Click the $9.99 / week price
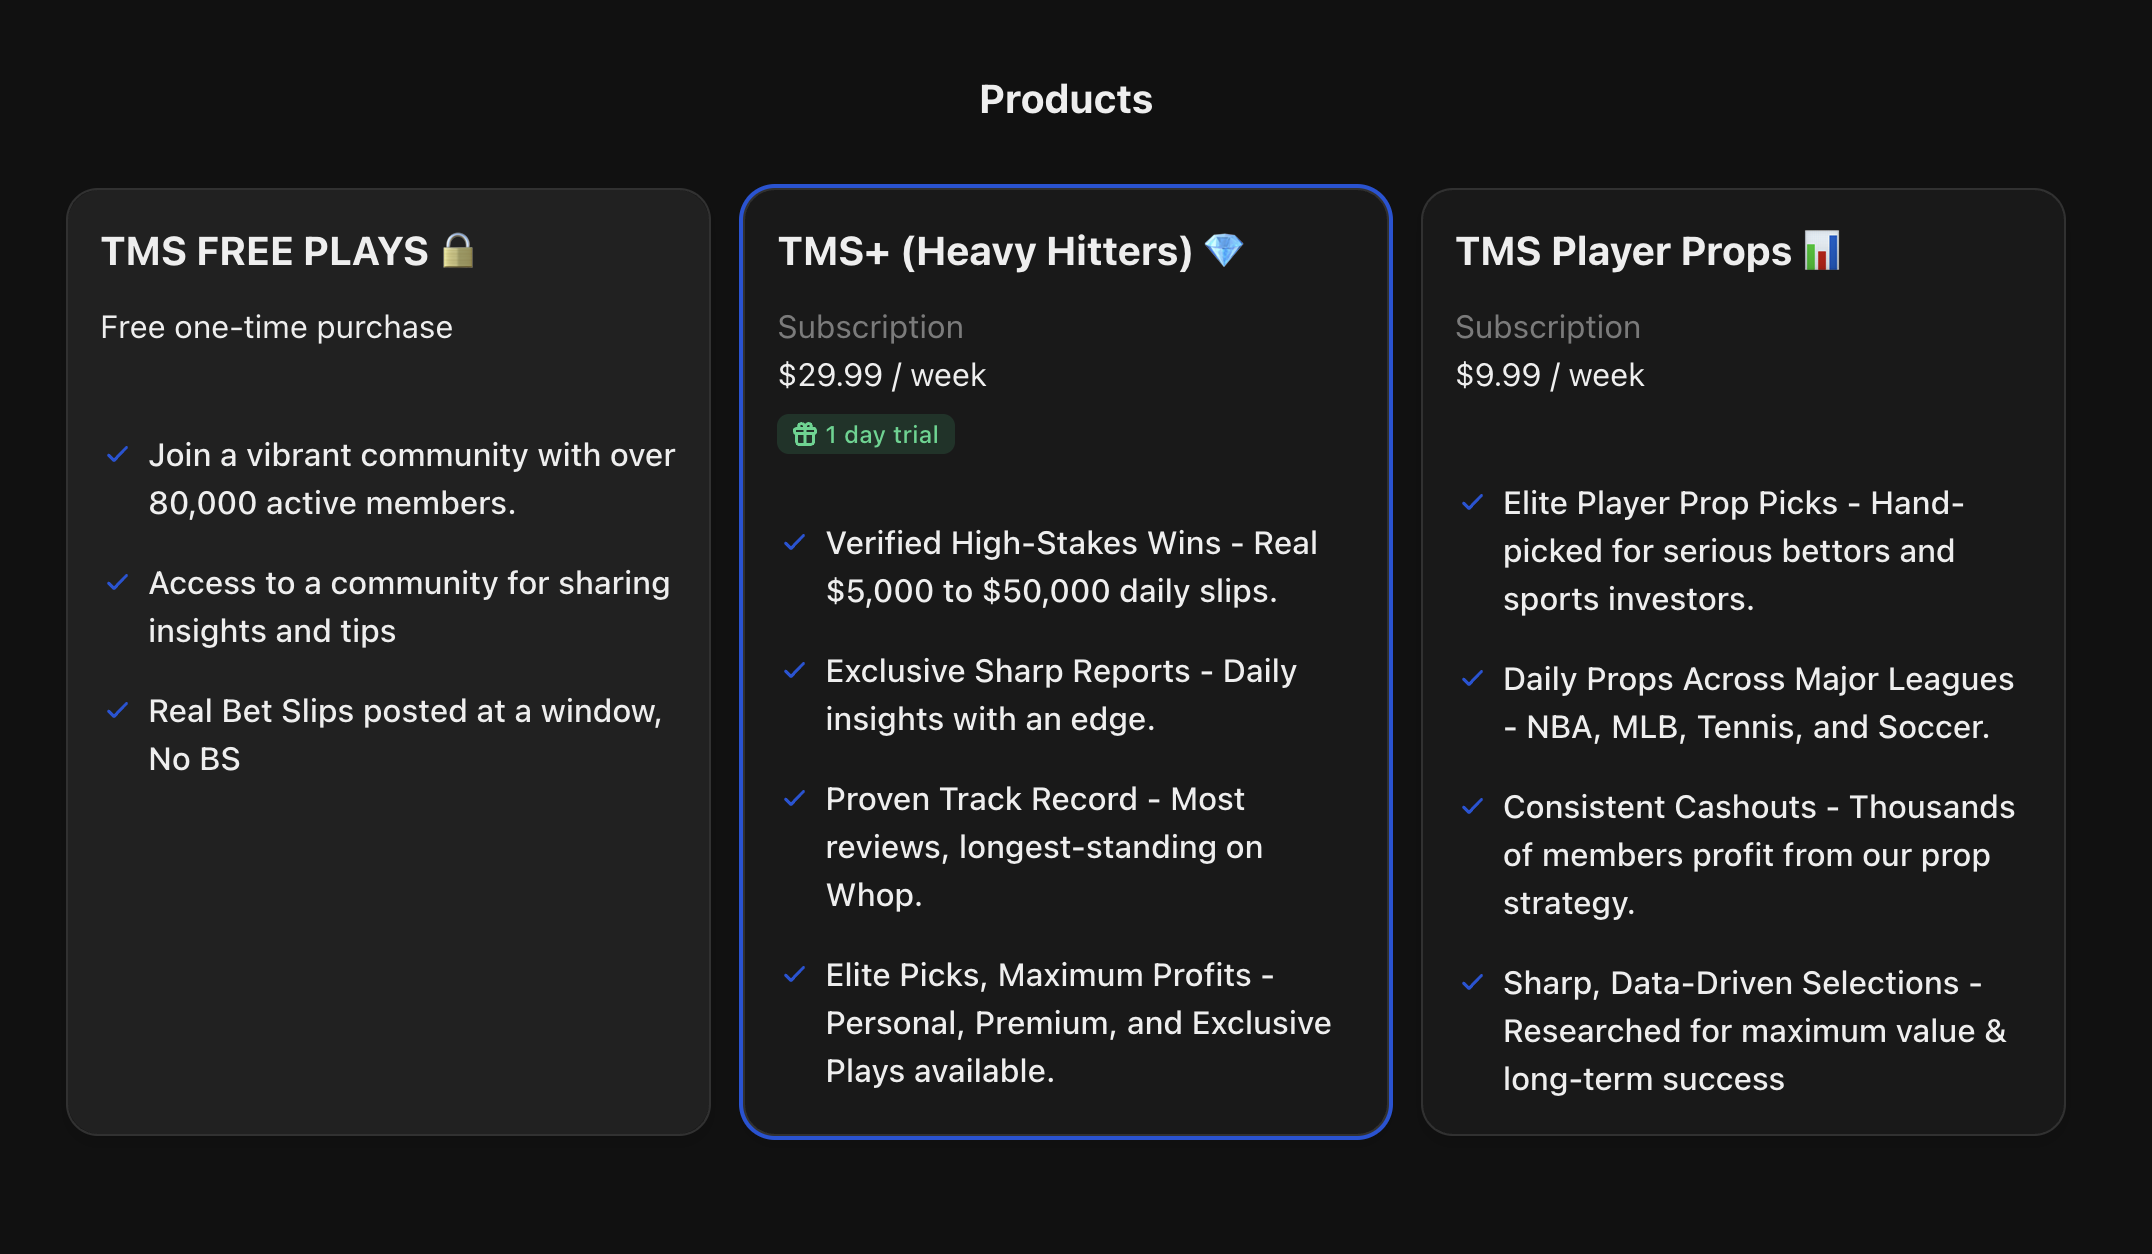This screenshot has height=1254, width=2152. coord(1549,375)
